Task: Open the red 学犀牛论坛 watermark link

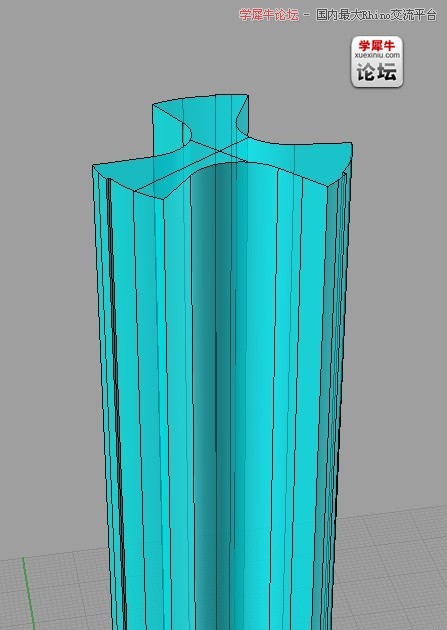Action: (269, 15)
